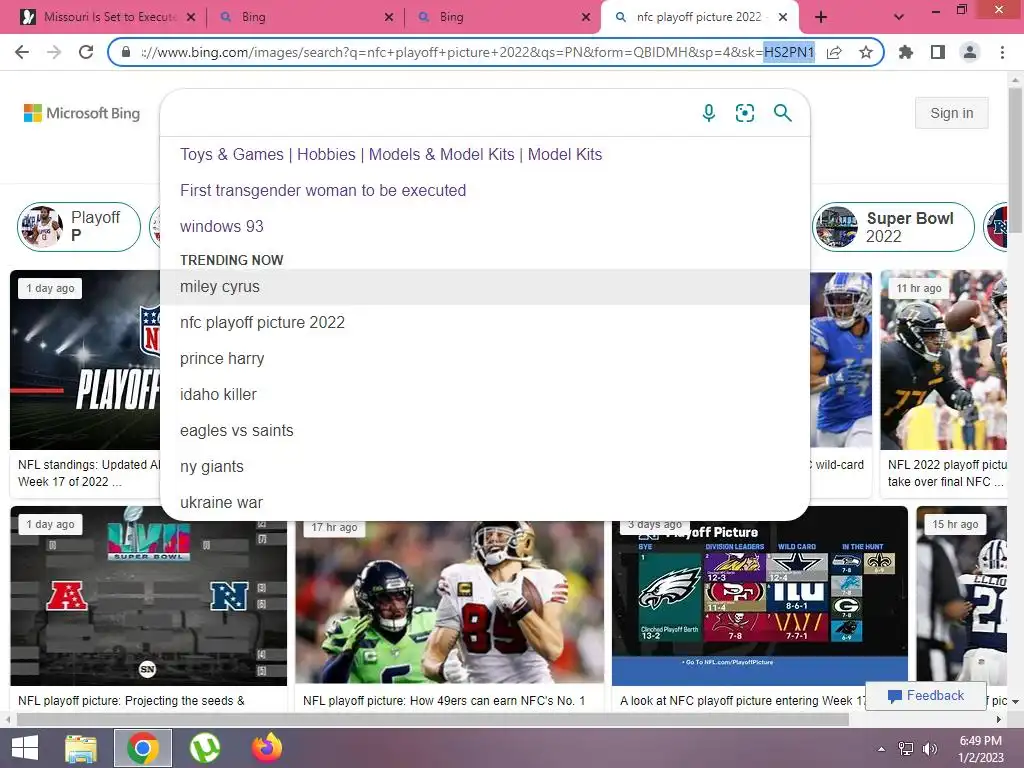This screenshot has width=1024, height=768.
Task: Open the Feedback button
Action: (926, 696)
